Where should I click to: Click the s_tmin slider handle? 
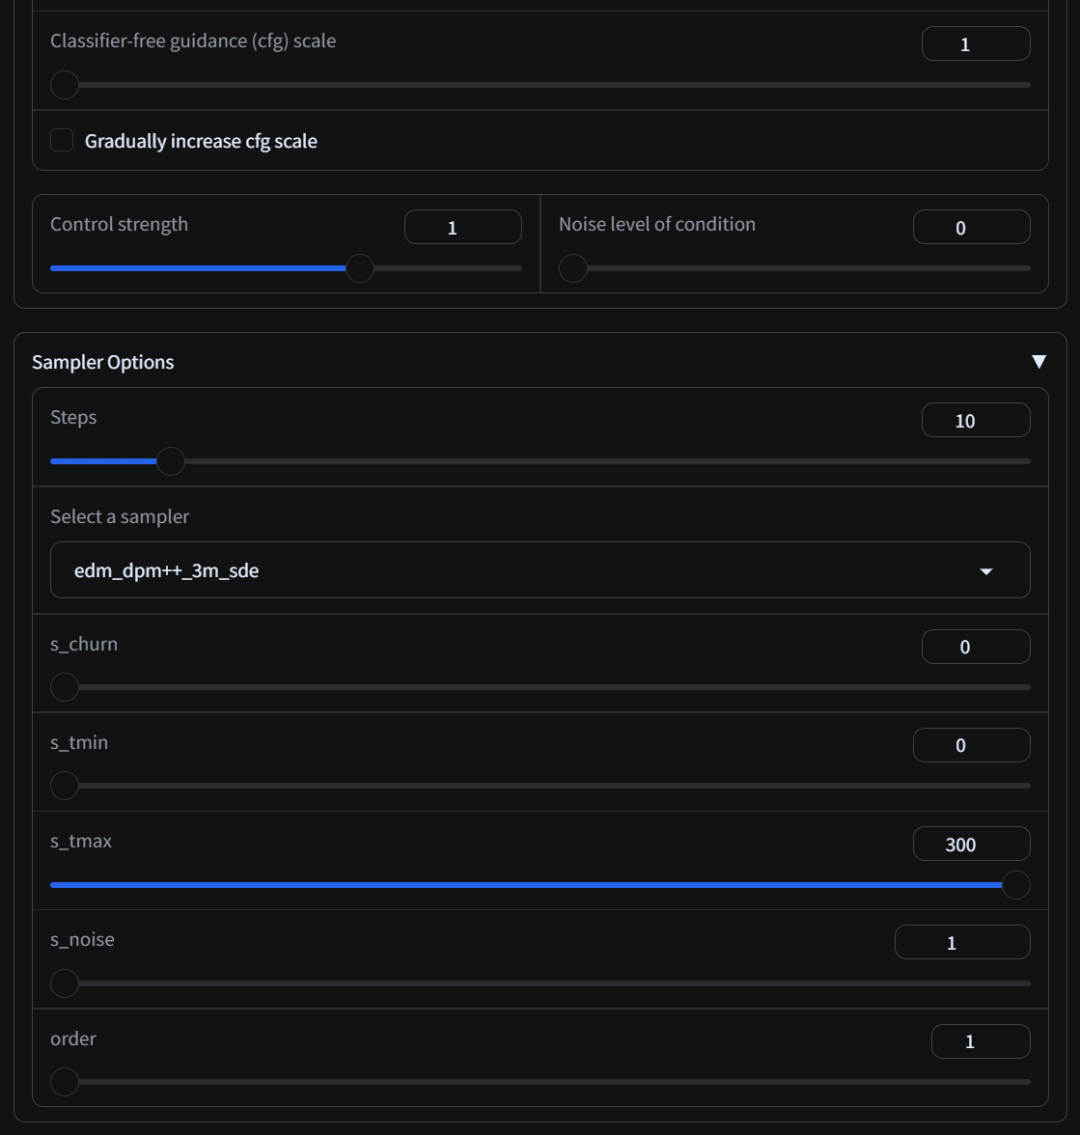(x=64, y=786)
